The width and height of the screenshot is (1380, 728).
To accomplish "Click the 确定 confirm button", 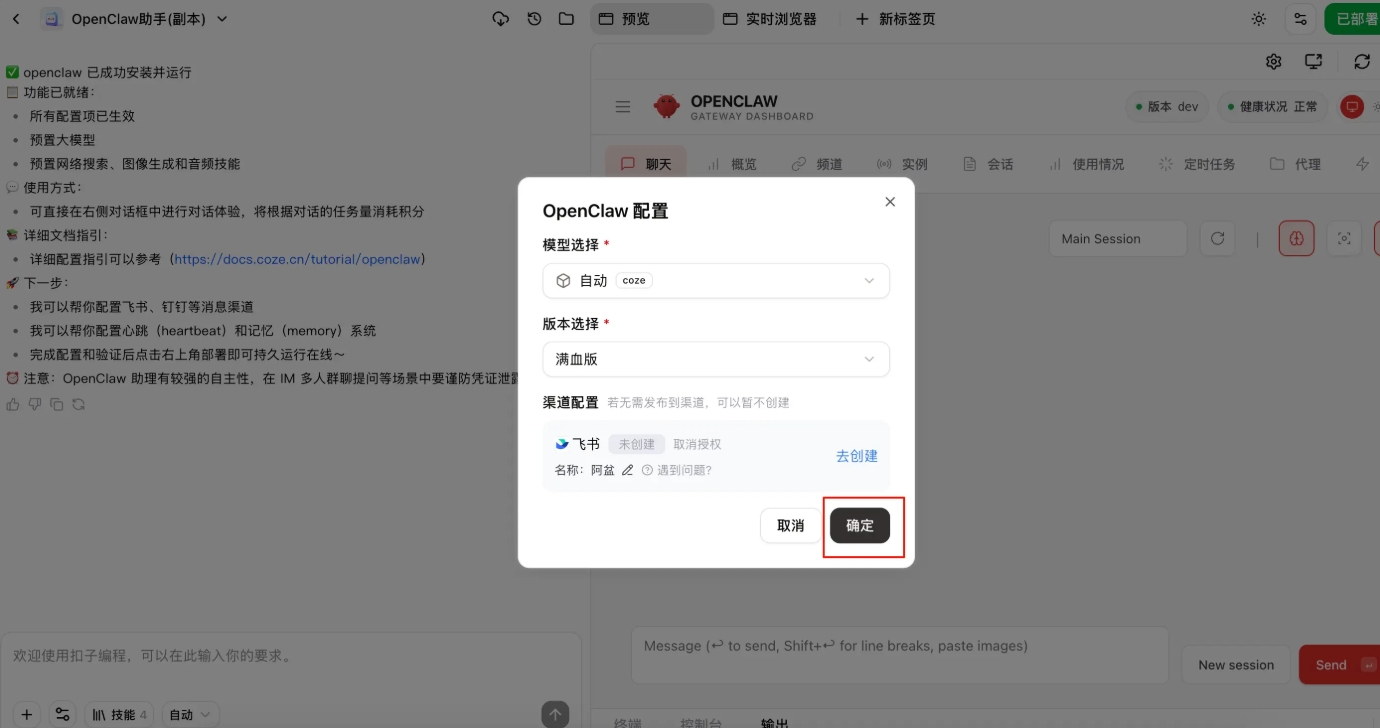I will [860, 525].
